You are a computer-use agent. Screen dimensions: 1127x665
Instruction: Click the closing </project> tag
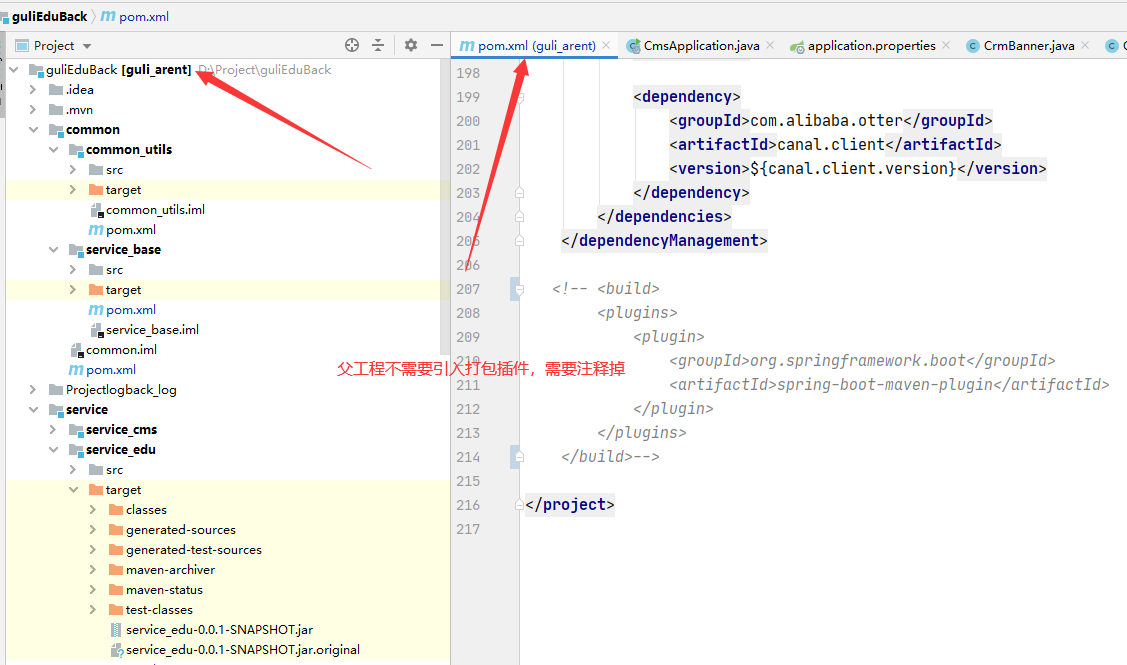(570, 505)
